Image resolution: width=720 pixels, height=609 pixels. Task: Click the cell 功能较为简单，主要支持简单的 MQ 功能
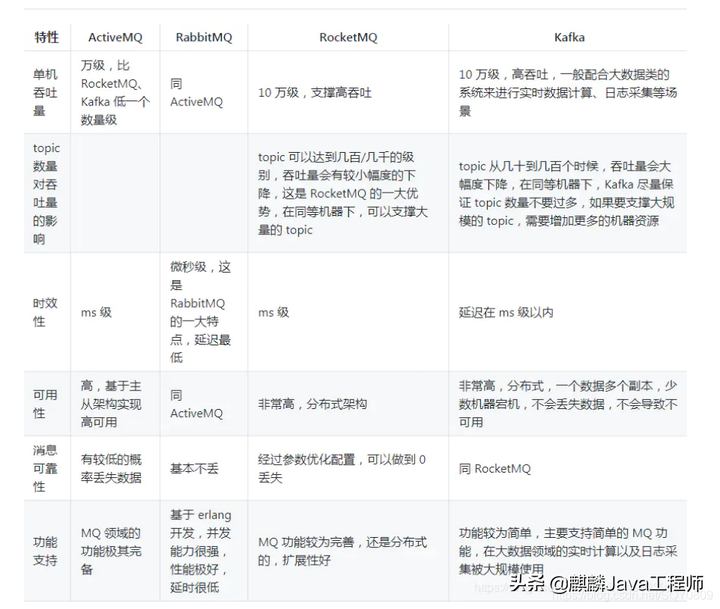568,551
